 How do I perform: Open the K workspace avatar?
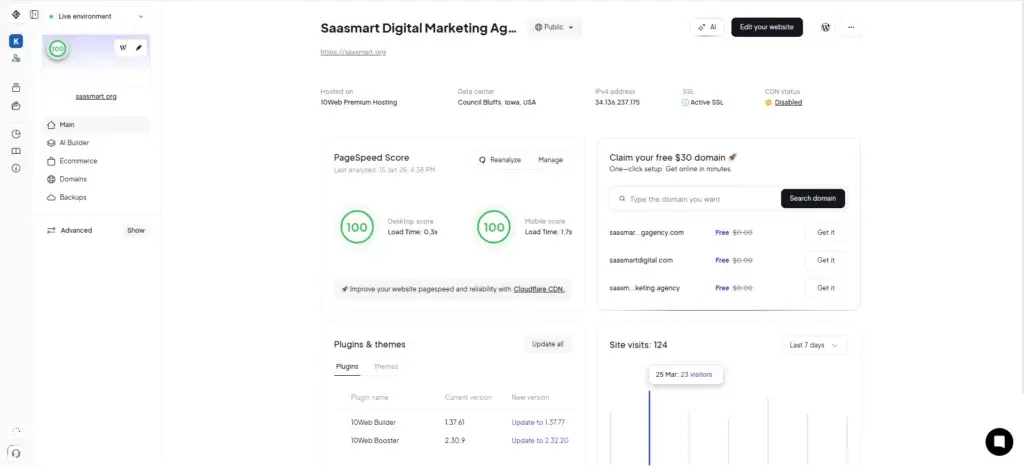pyautogui.click(x=16, y=42)
